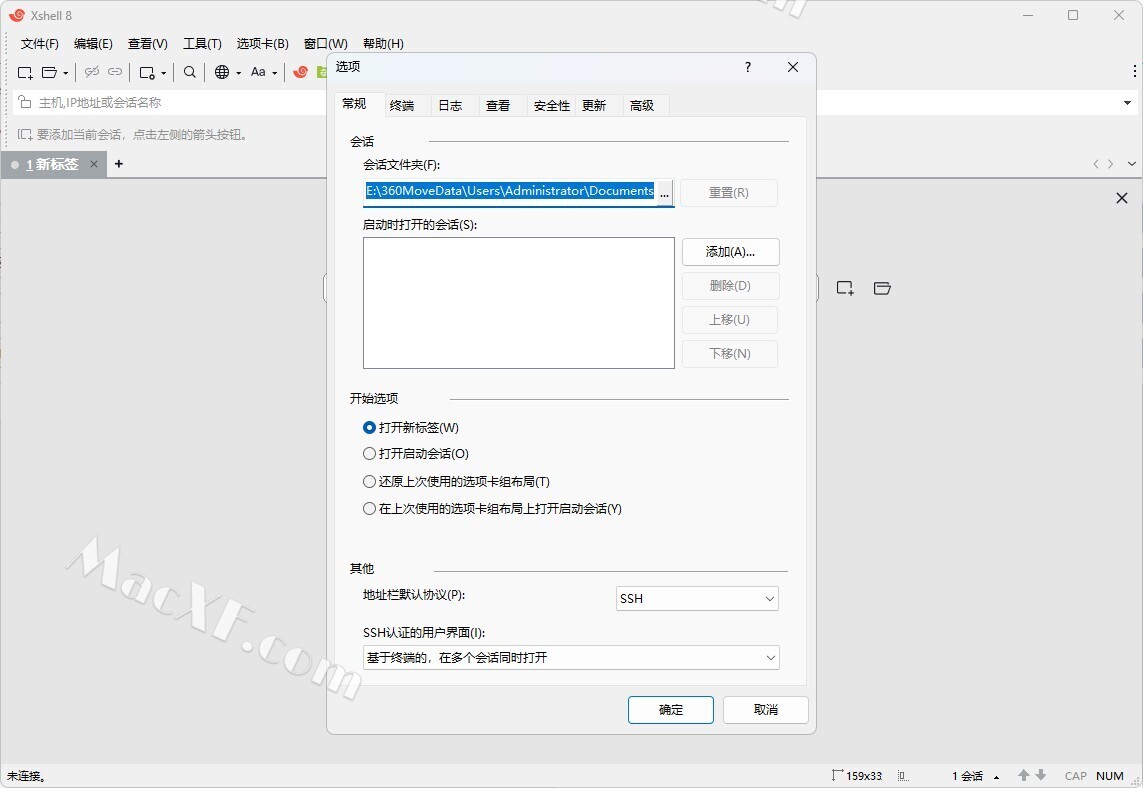Click the NUM indicator in status bar
The image size is (1143, 788).
pos(1109,776)
